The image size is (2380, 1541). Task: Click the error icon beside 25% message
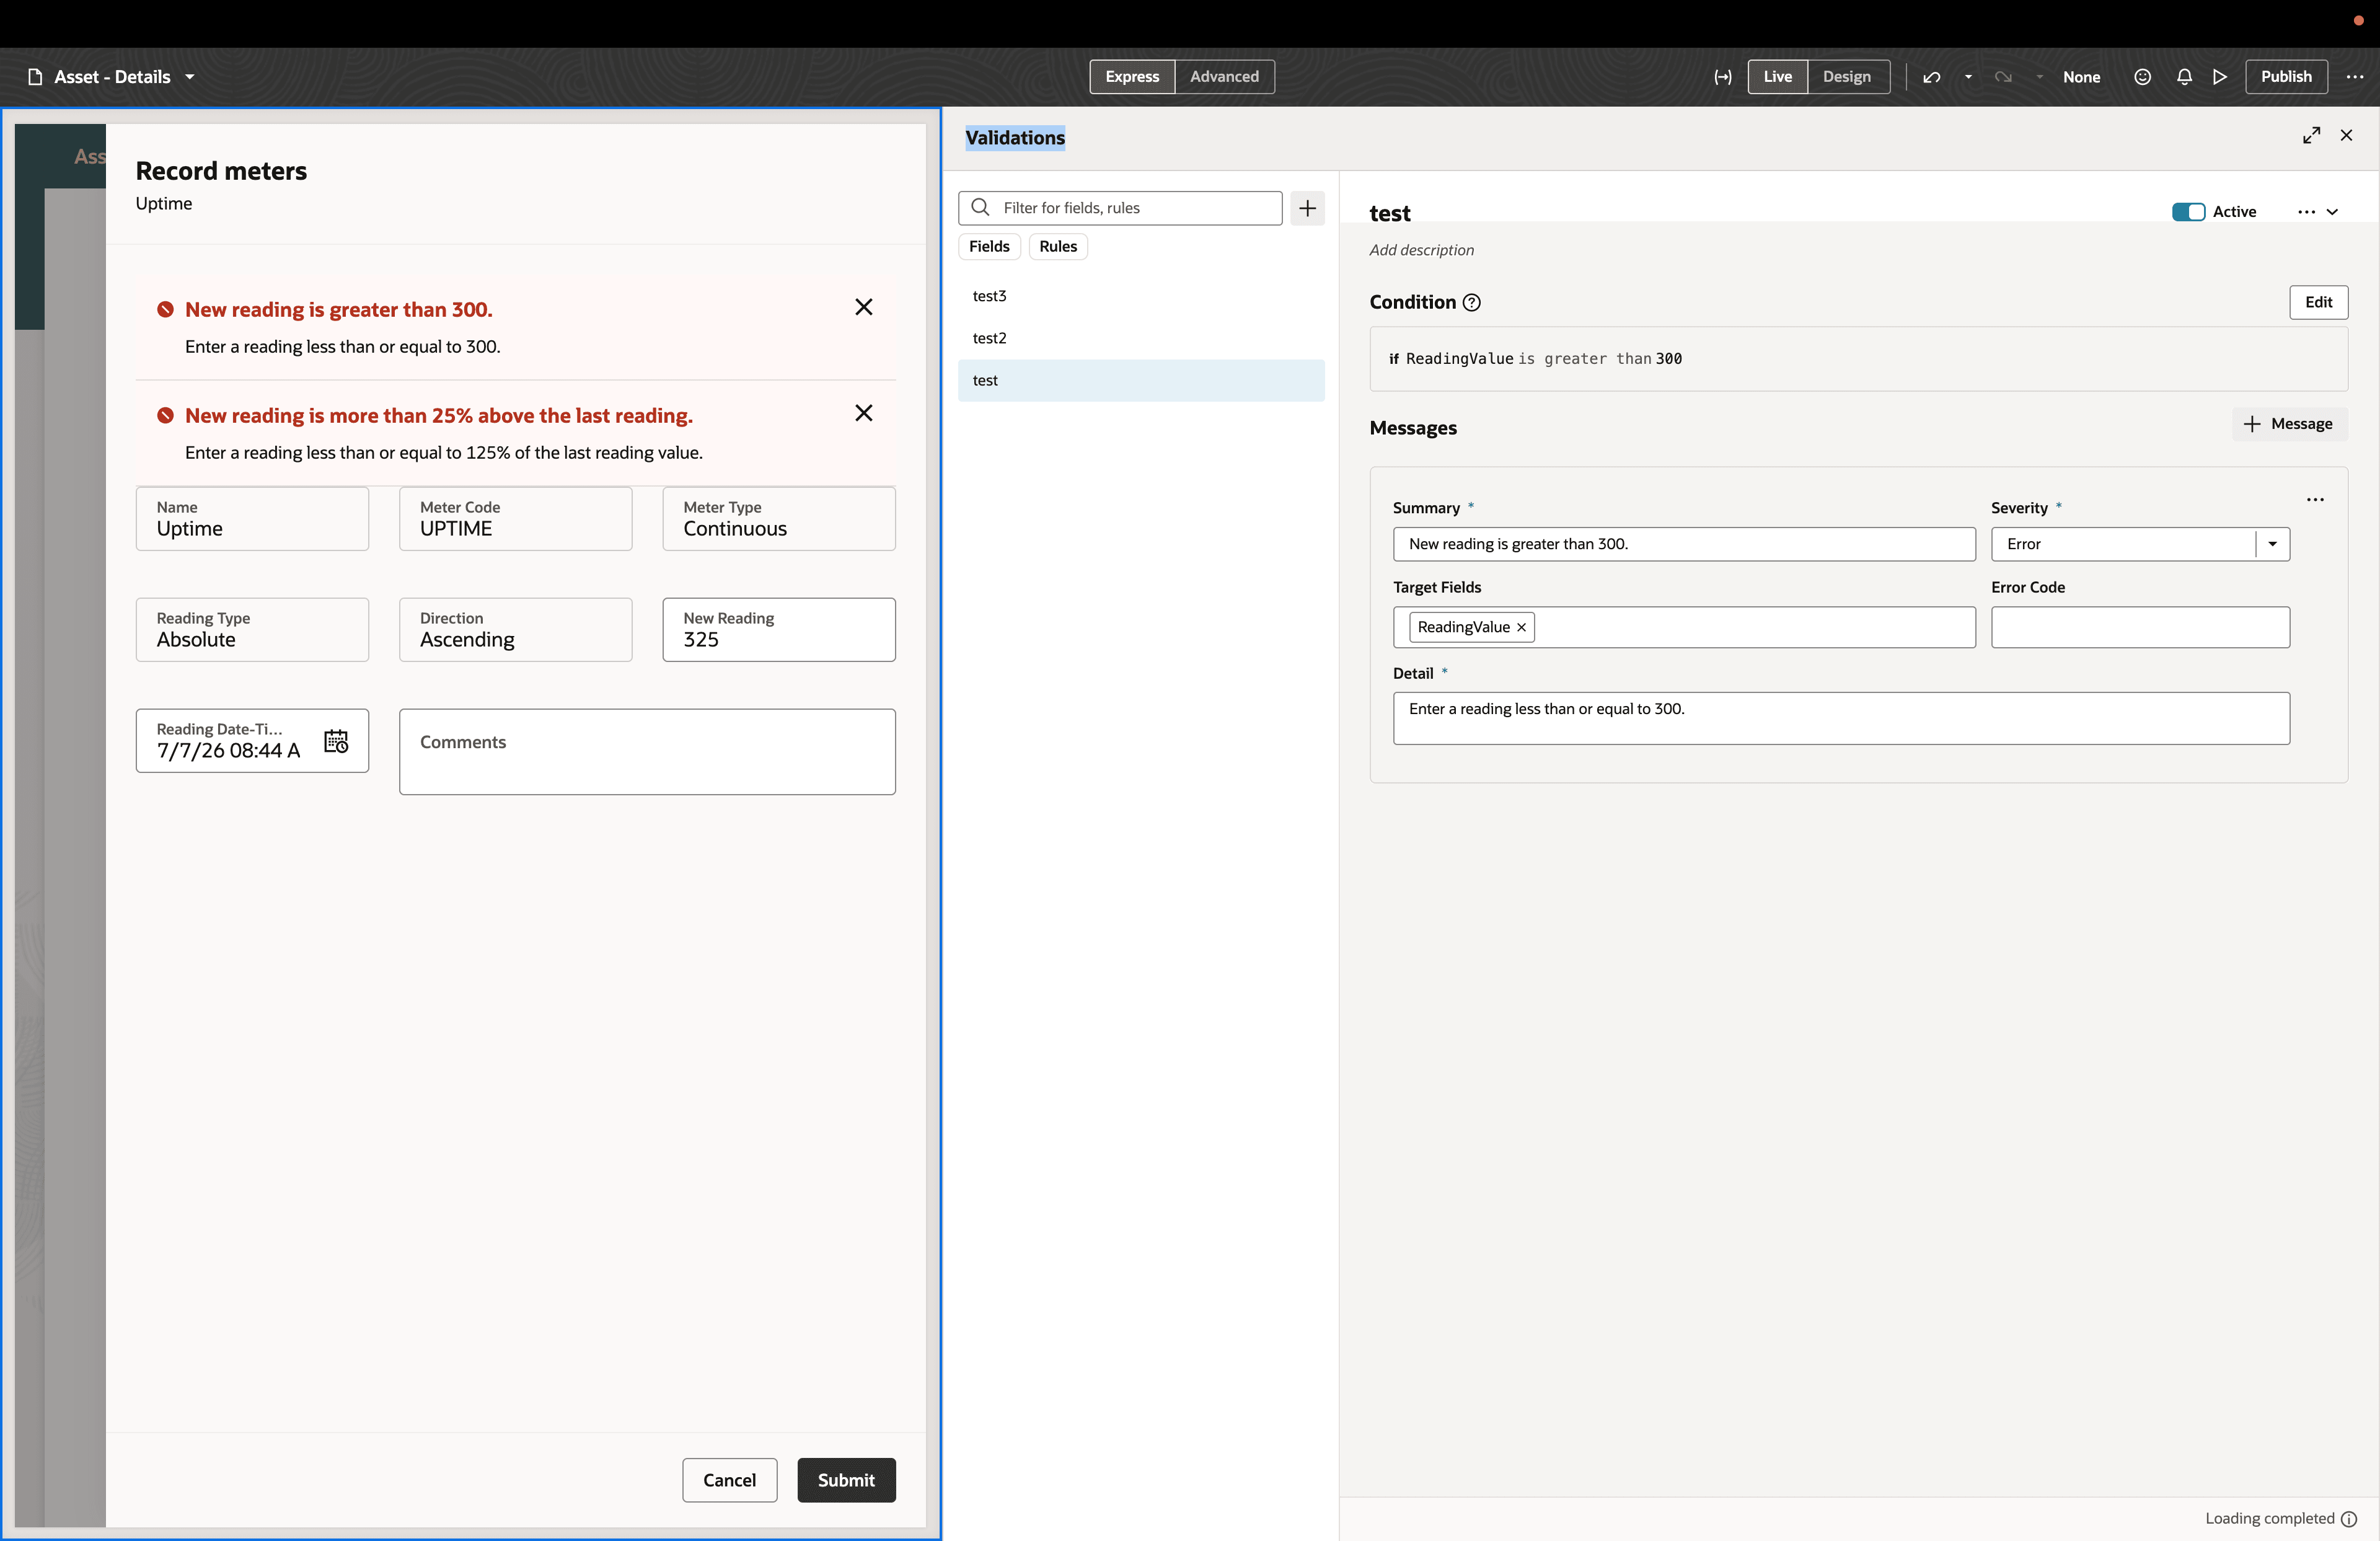165,415
